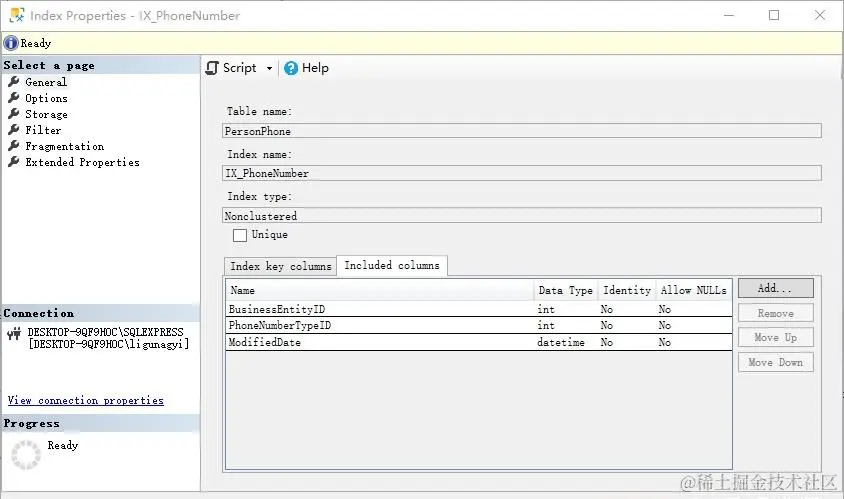Open the Fragmentation page
844x499 pixels.
(65, 146)
